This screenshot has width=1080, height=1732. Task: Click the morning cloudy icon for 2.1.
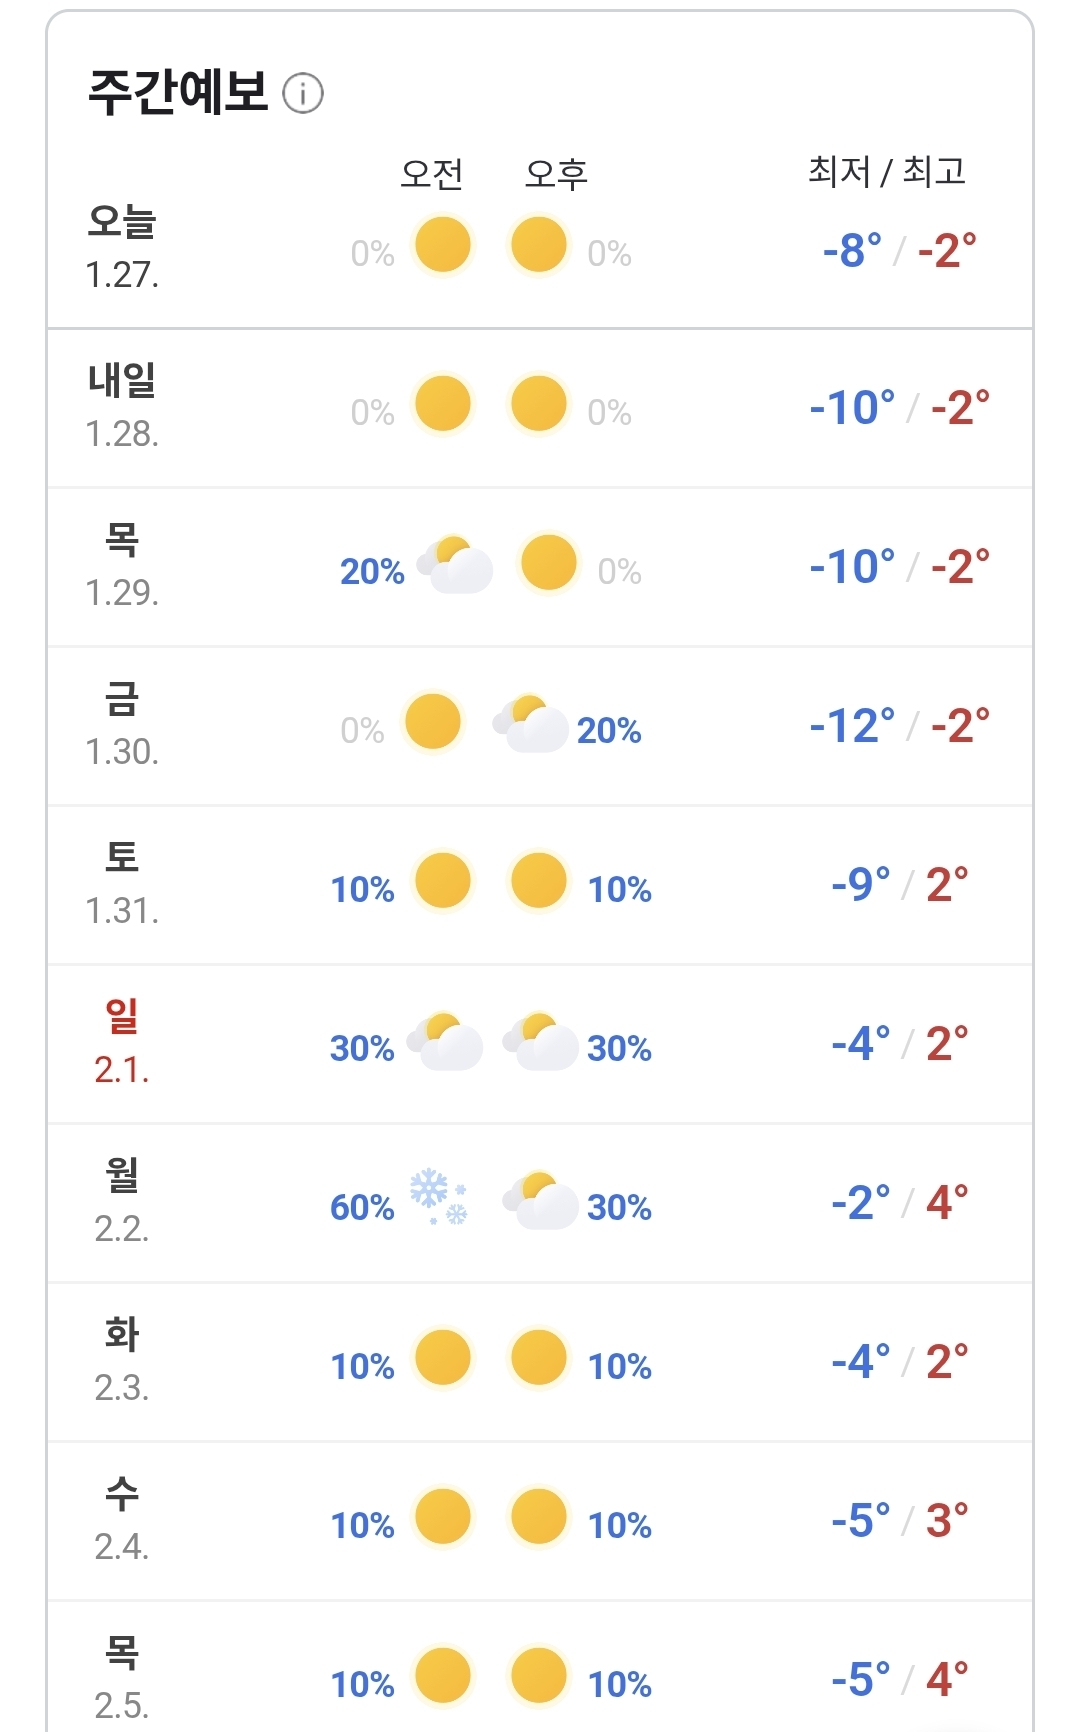tap(446, 1042)
